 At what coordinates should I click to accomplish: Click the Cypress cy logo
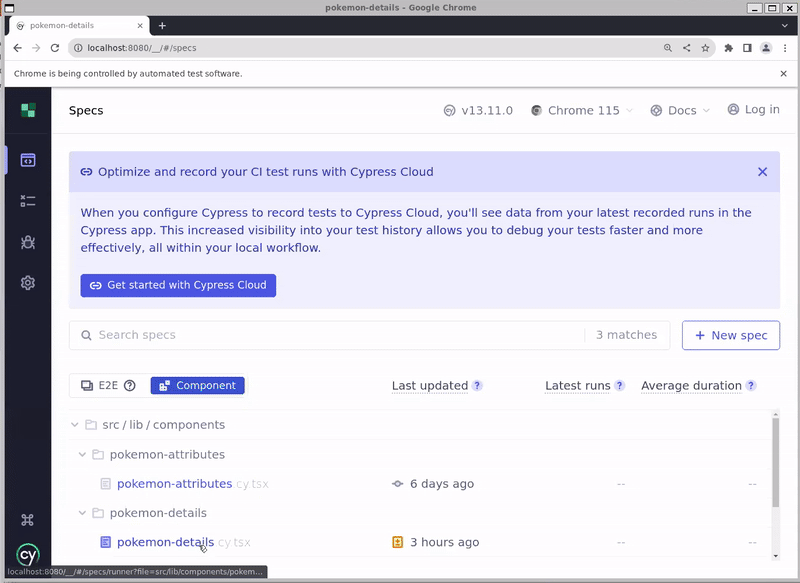28,555
